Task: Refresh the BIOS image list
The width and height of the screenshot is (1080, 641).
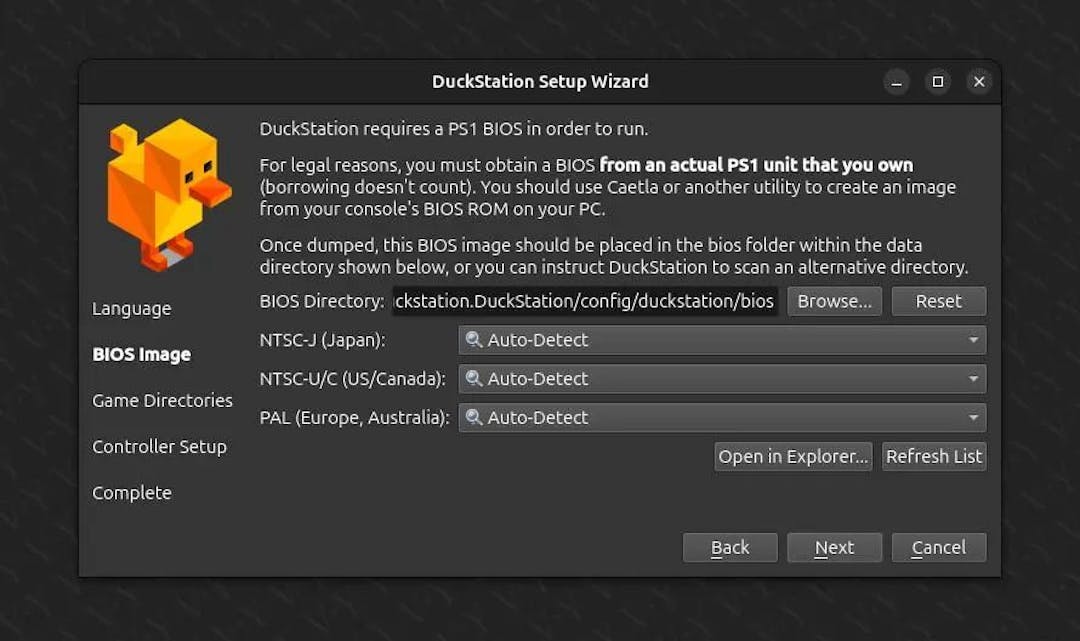Action: [x=934, y=456]
